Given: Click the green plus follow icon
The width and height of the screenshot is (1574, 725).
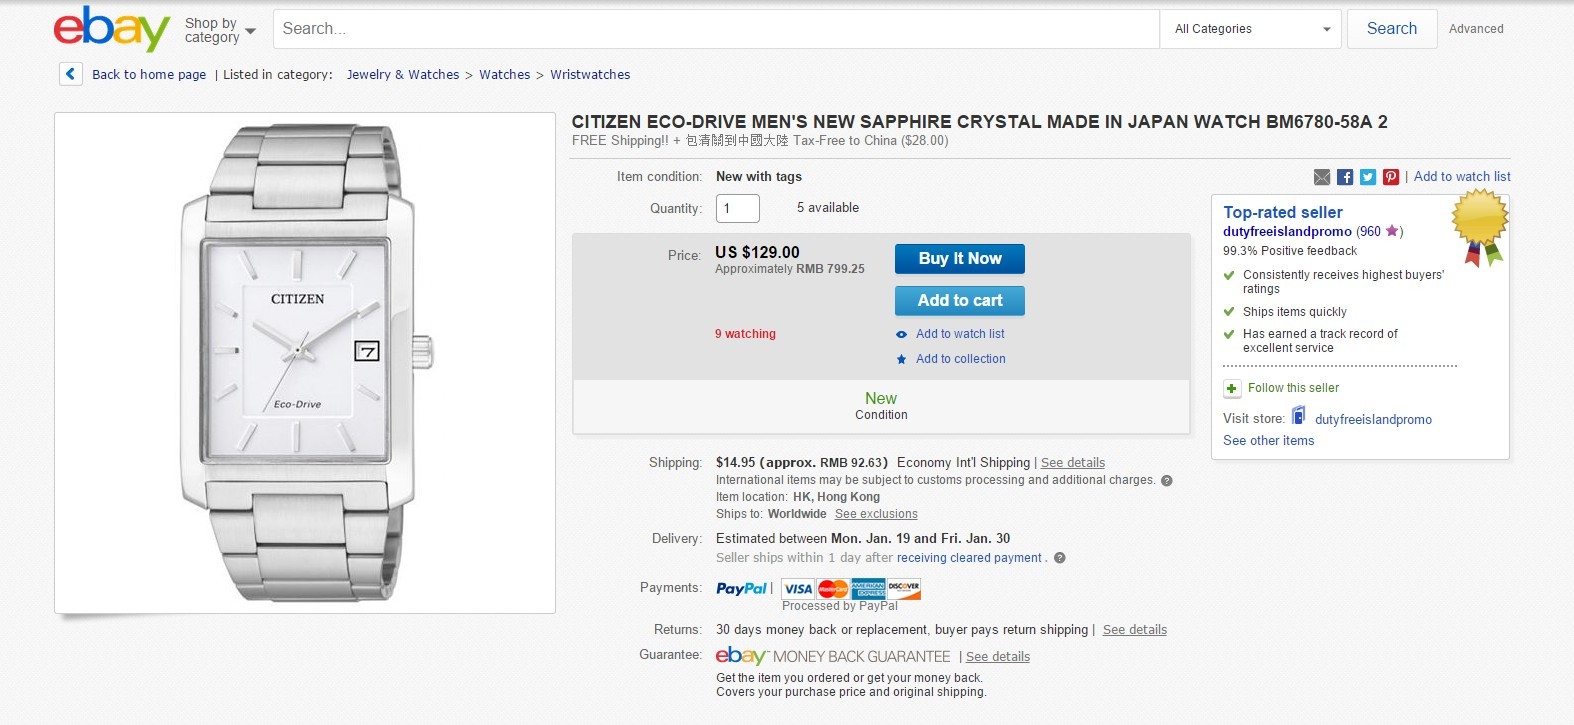Looking at the screenshot, I should [1232, 388].
